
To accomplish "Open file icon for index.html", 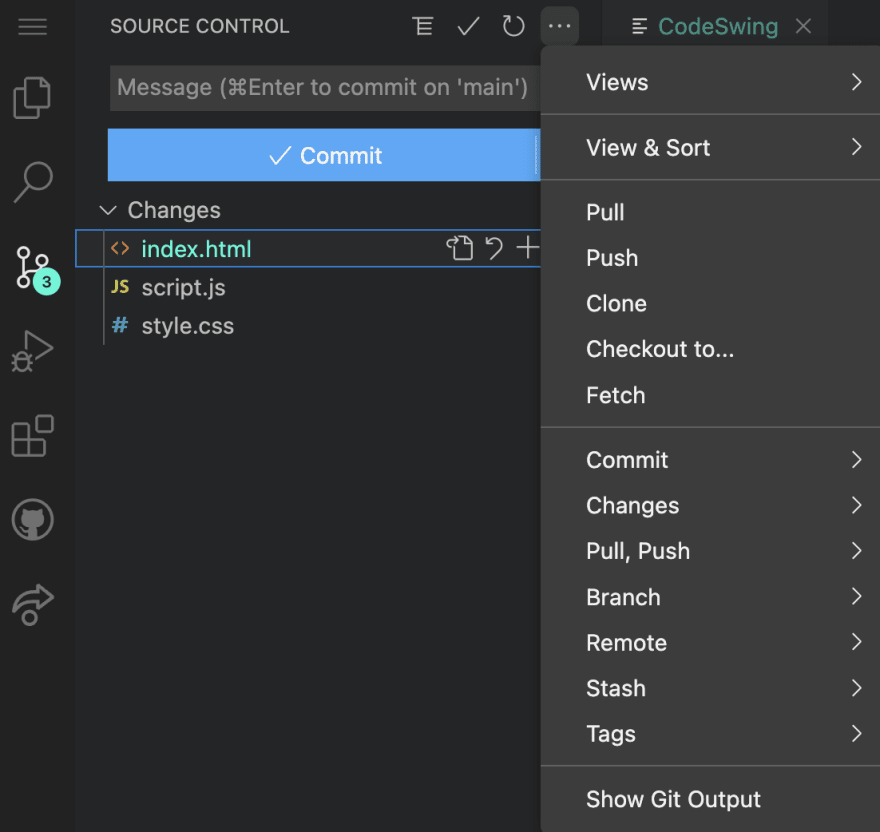I will click(459, 248).
